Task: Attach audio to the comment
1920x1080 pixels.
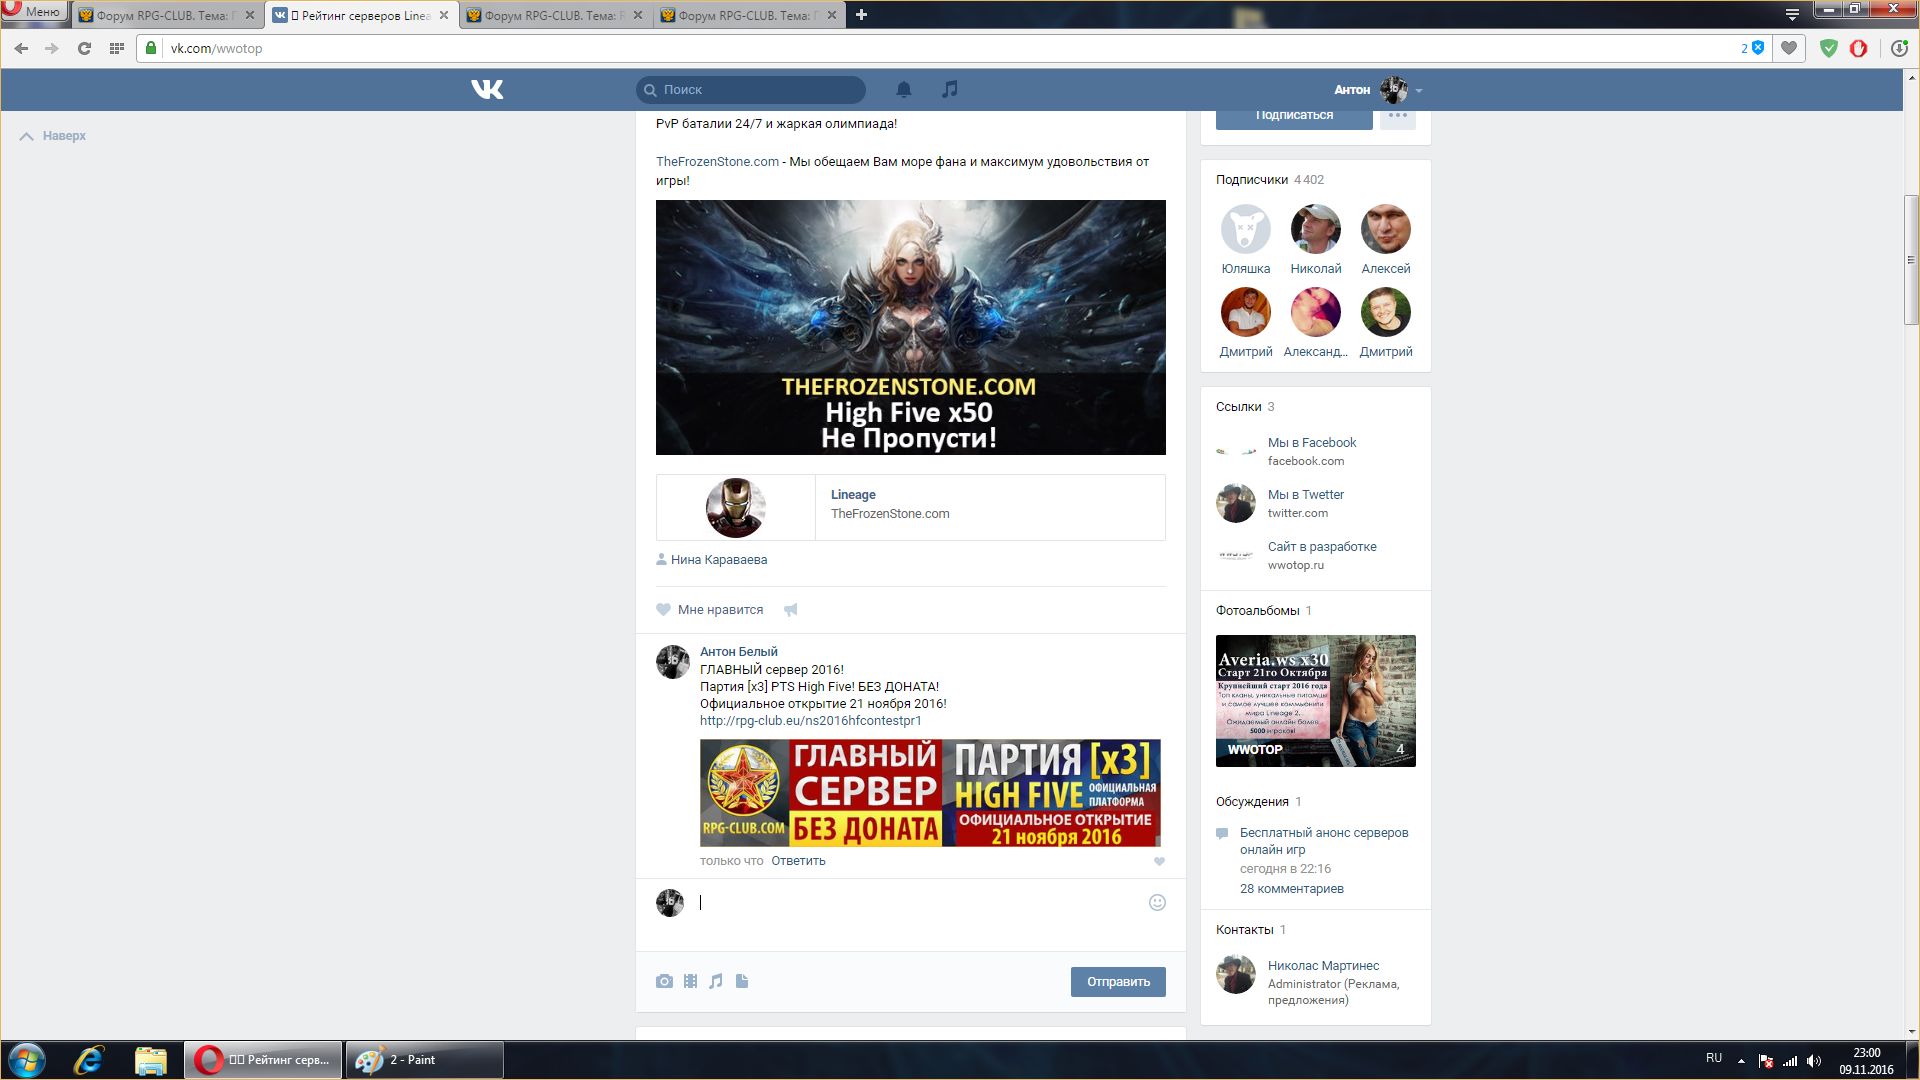Action: 716,982
